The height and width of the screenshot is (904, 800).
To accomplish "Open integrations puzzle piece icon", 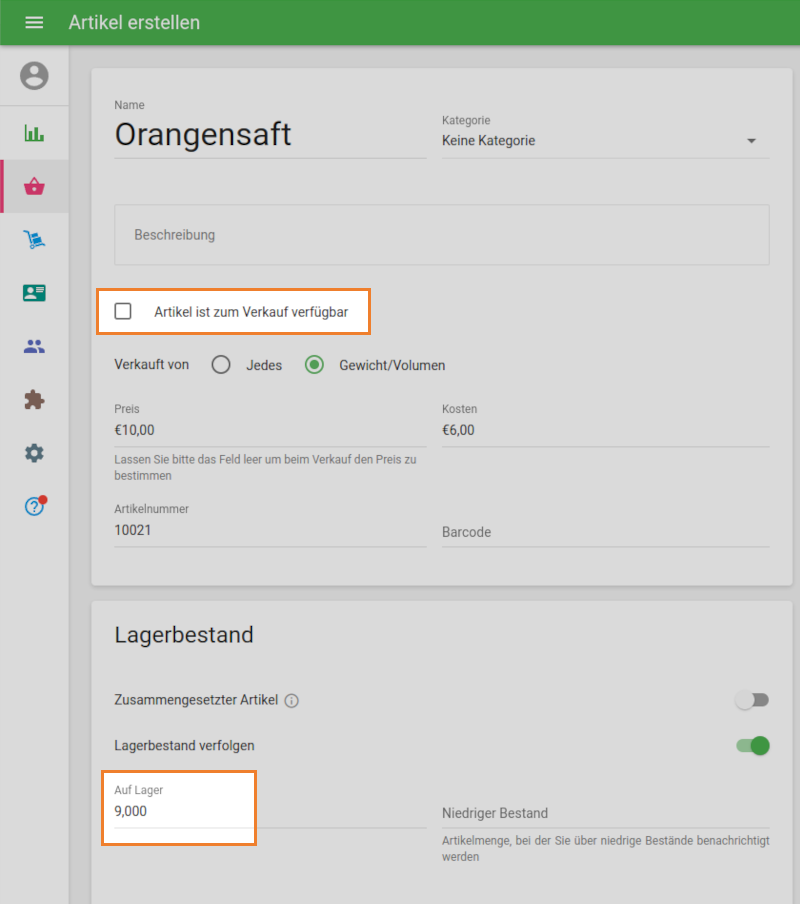I will [34, 400].
